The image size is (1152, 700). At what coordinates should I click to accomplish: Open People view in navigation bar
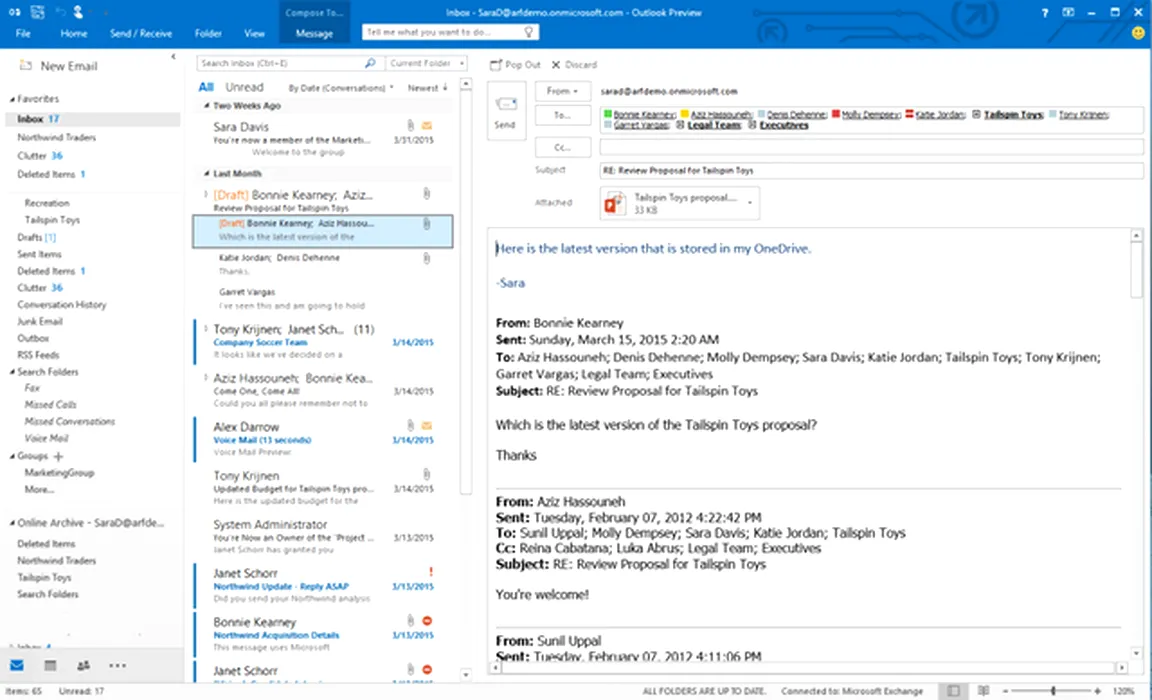pos(83,665)
